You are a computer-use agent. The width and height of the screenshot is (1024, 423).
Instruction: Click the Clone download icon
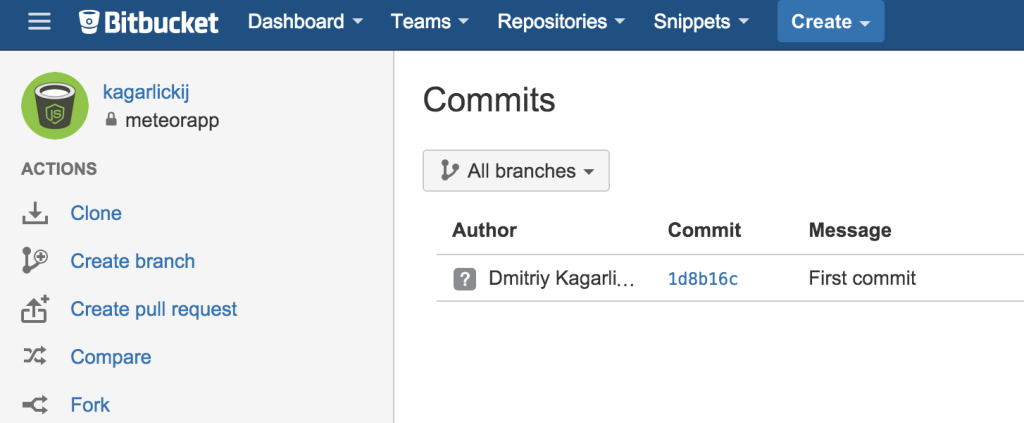pyautogui.click(x=35, y=213)
